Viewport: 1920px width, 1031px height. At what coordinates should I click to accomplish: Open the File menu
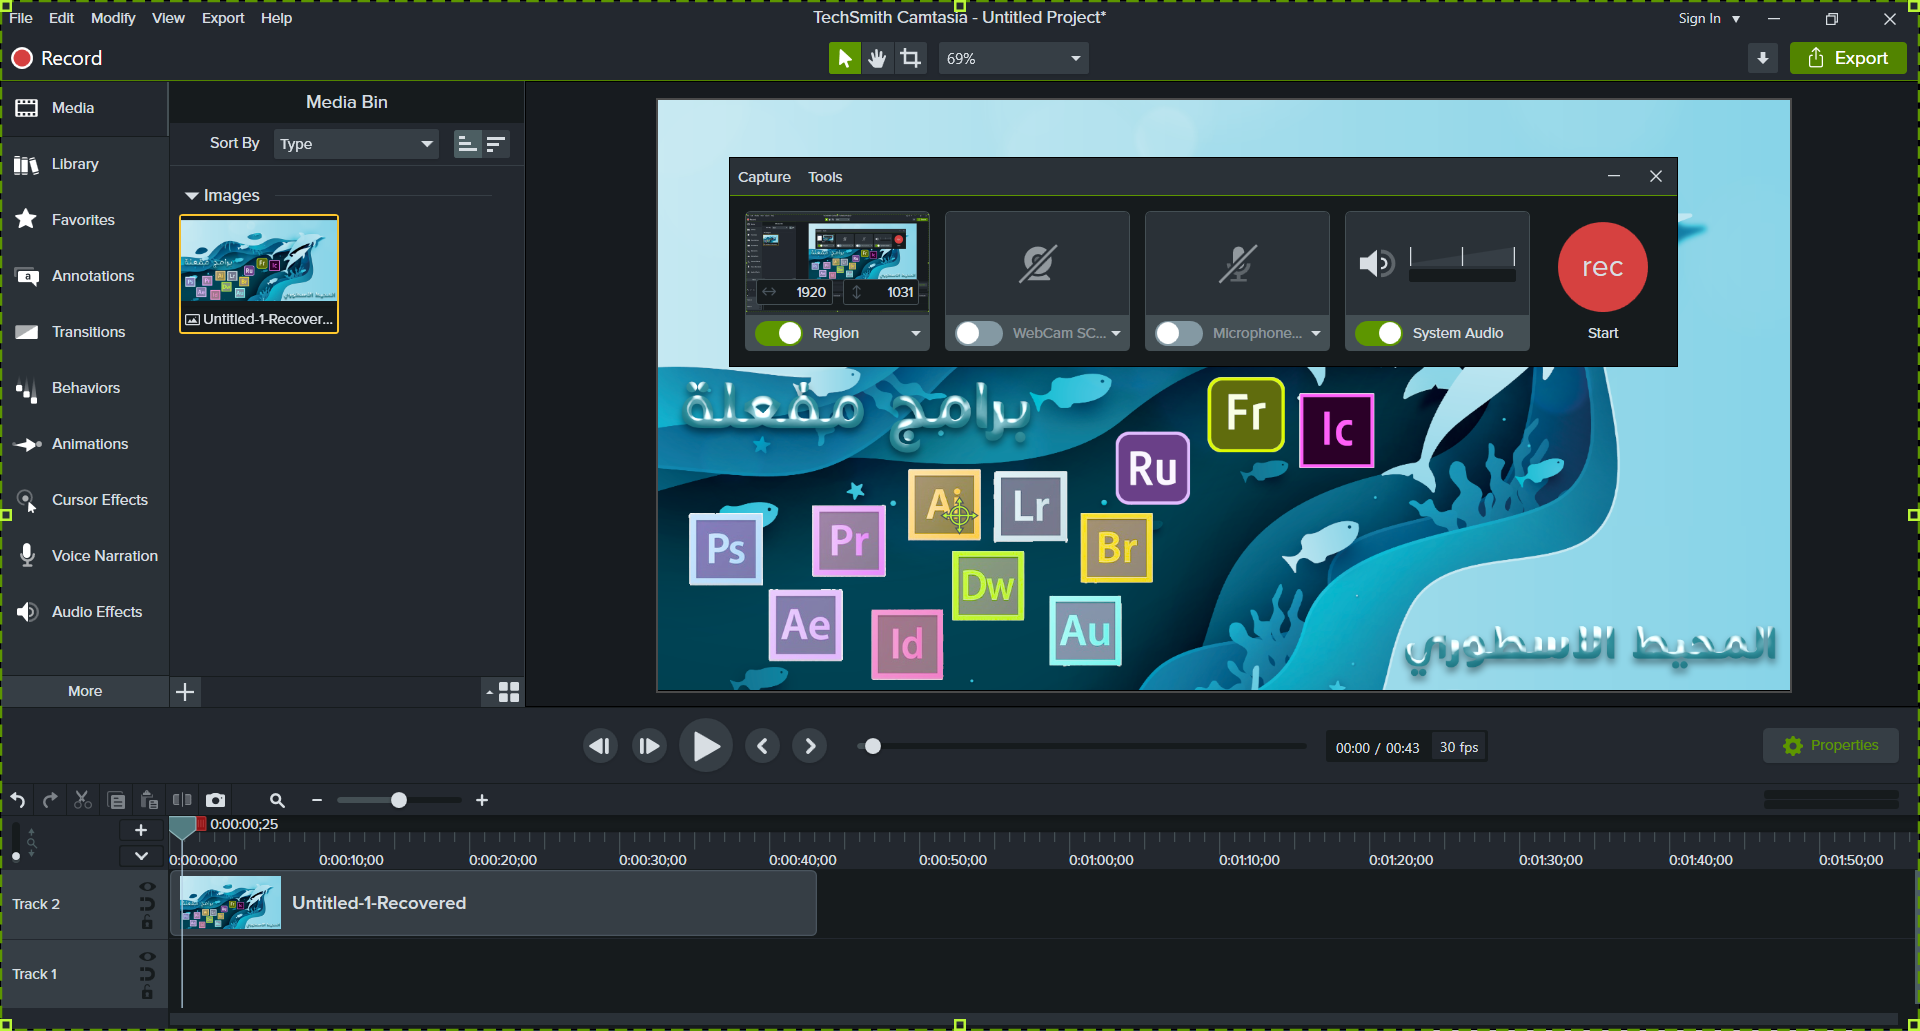[21, 18]
